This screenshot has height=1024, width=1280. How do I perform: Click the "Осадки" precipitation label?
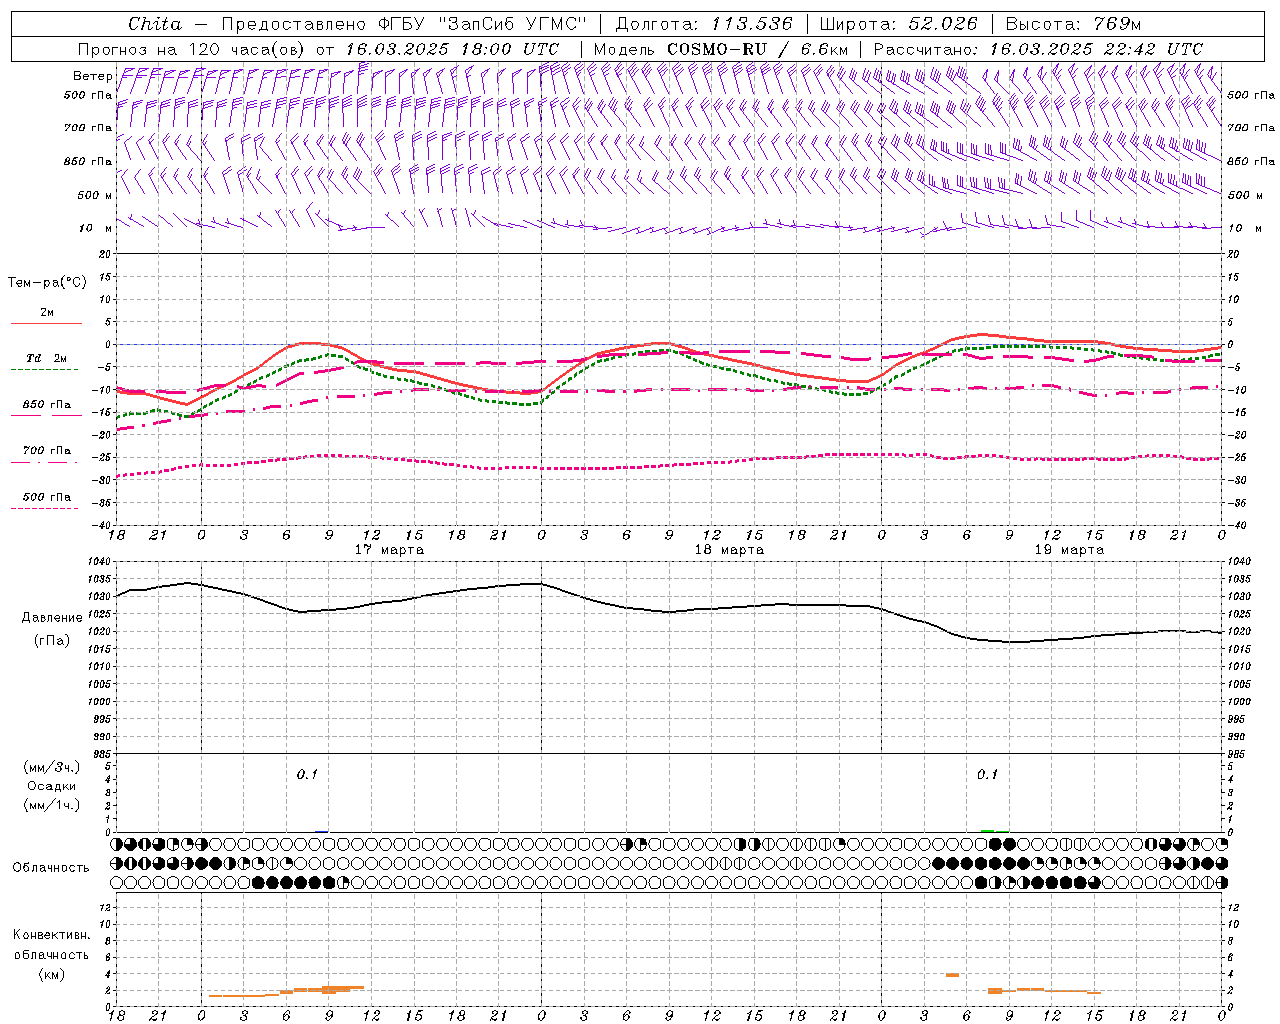click(51, 786)
